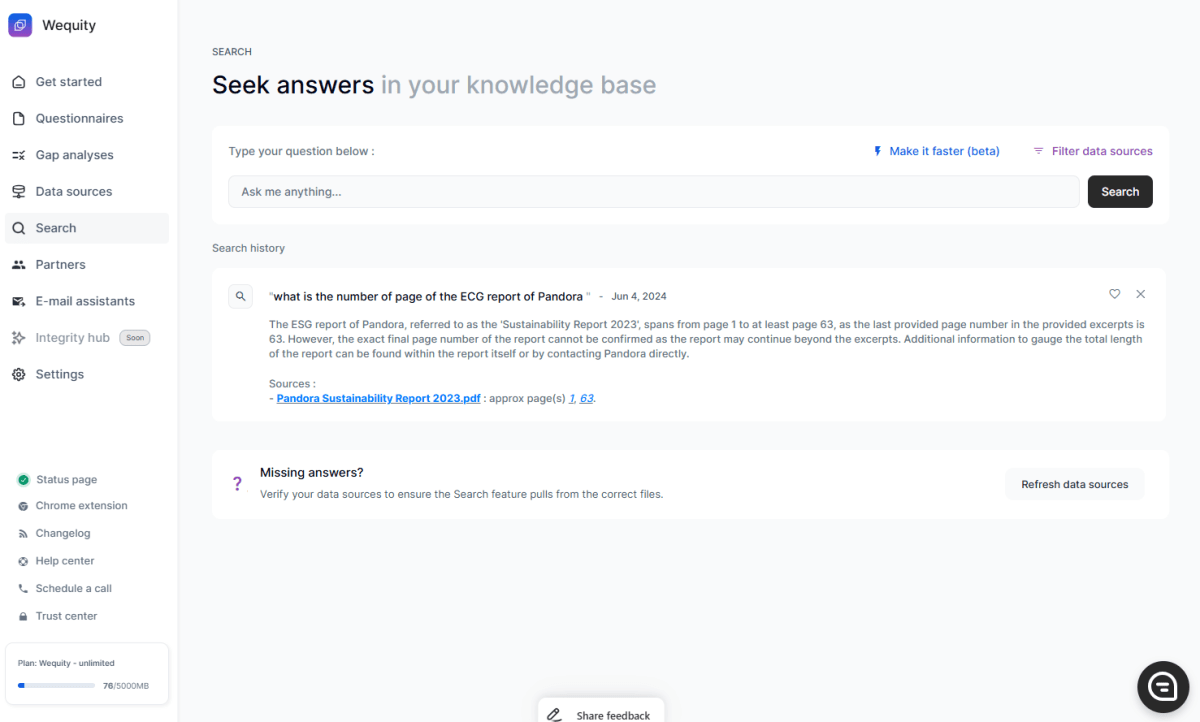Screen dimensions: 1200x722
Task: Open page 63 source link
Action: point(587,398)
